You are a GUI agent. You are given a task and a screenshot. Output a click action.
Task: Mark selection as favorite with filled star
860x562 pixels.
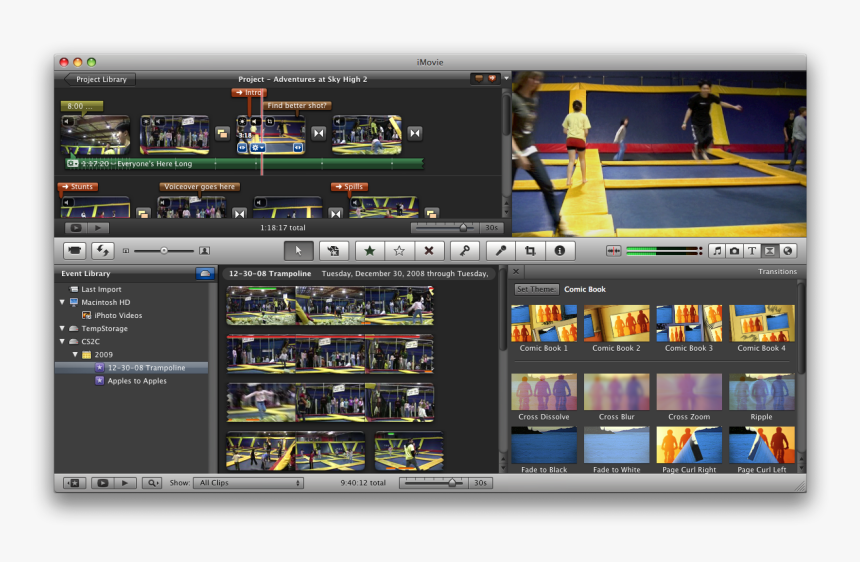click(370, 251)
